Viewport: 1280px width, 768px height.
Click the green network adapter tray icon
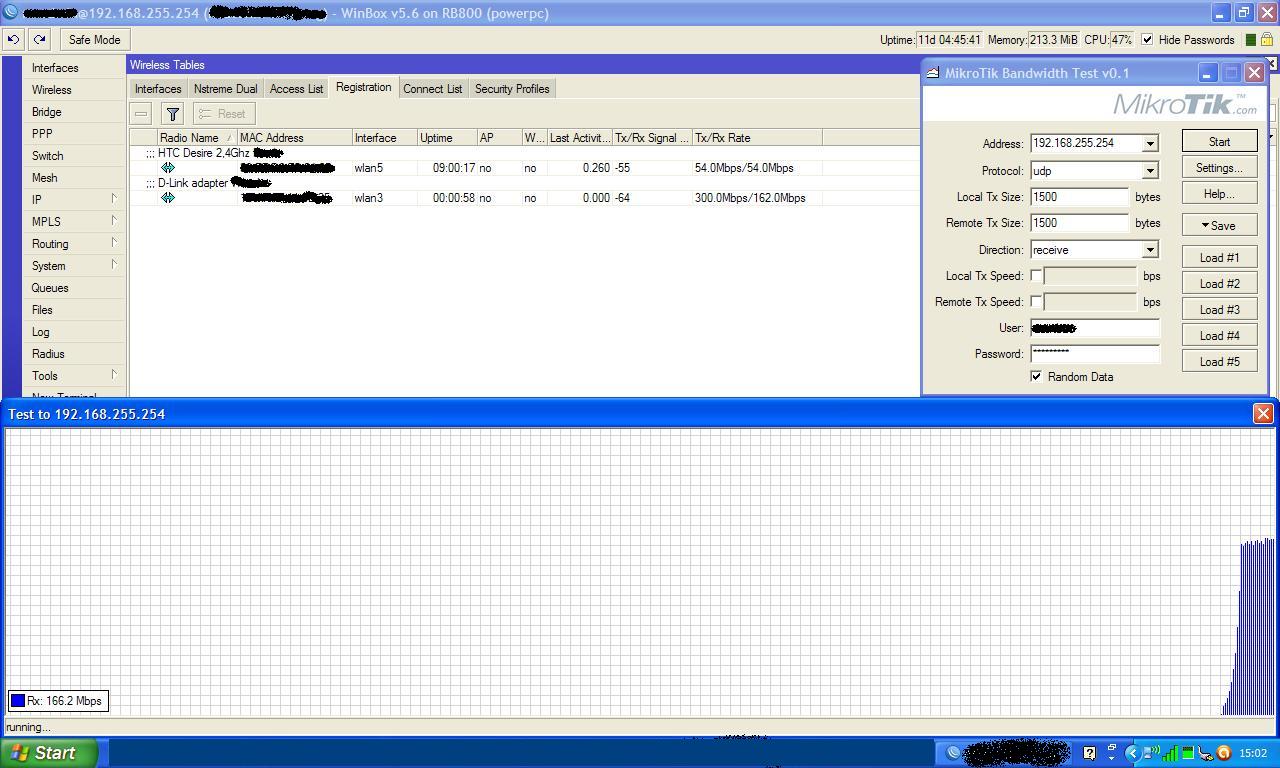pyautogui.click(x=1188, y=753)
